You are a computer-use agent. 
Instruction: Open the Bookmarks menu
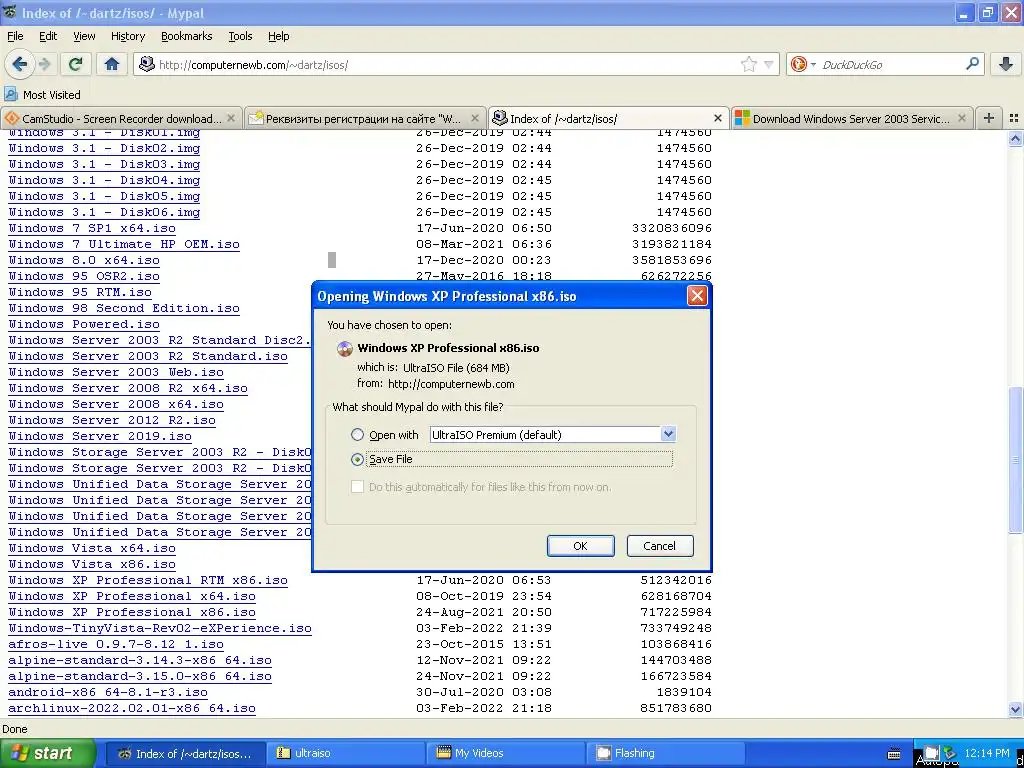[186, 36]
